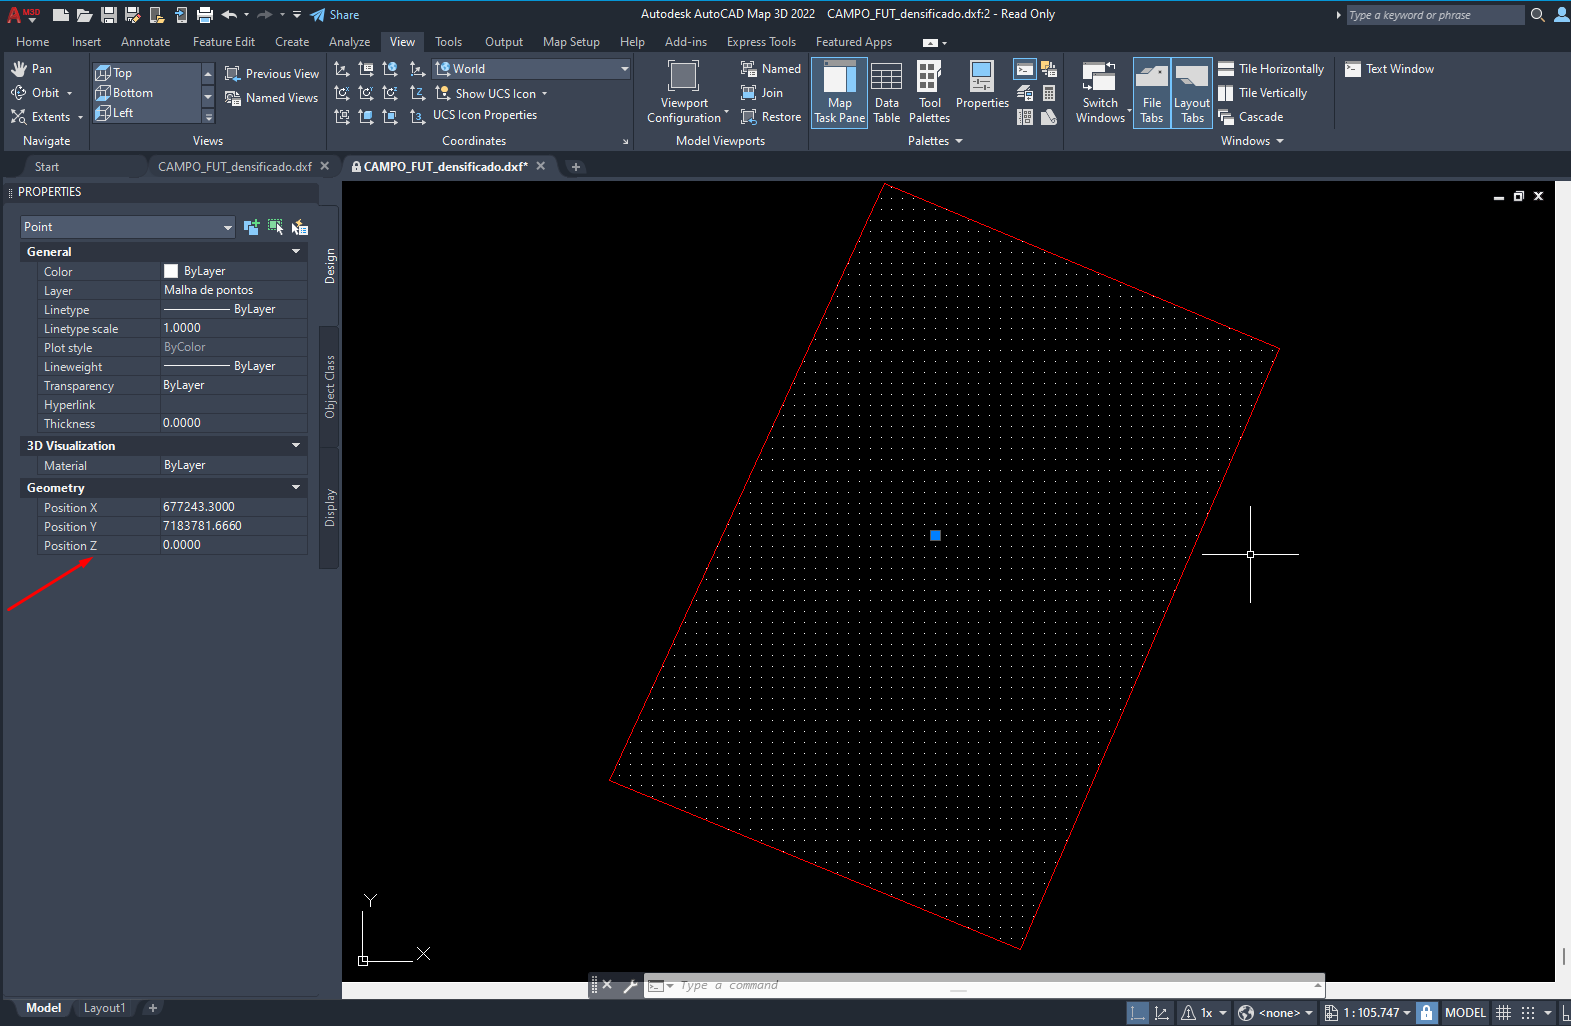
Task: Select the Left view in Views list
Action: click(147, 113)
